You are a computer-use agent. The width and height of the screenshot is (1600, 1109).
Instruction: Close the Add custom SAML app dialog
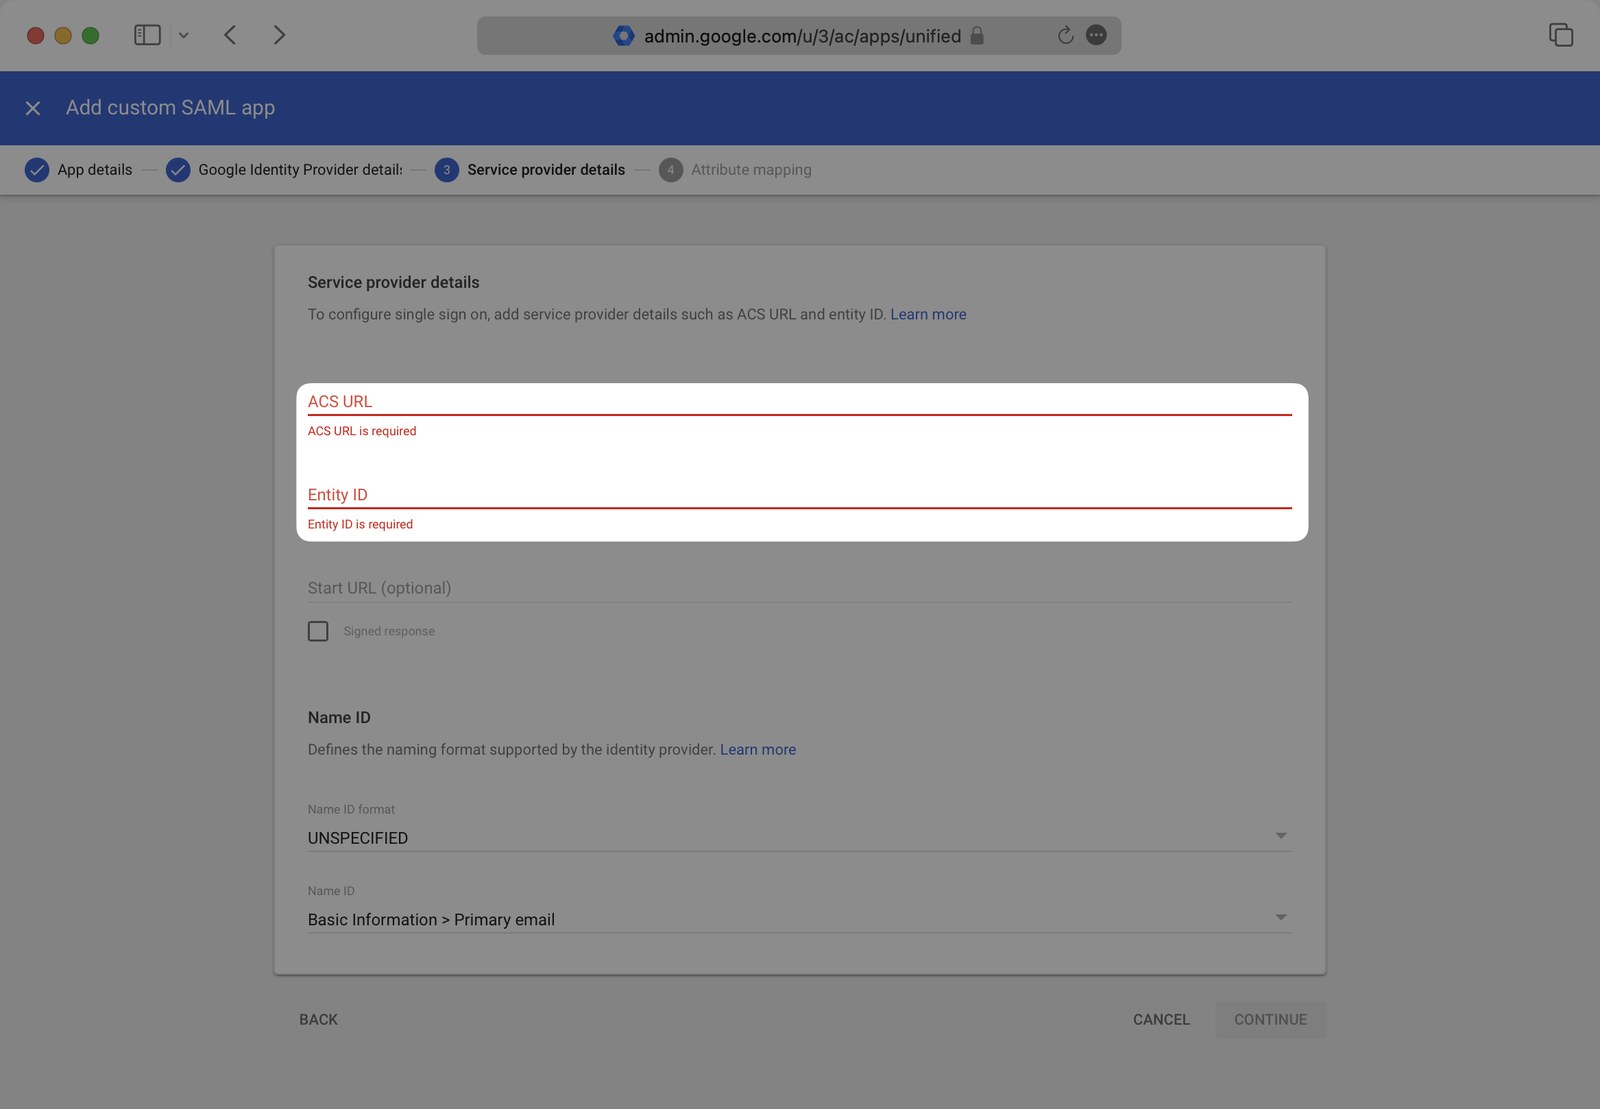[x=33, y=108]
